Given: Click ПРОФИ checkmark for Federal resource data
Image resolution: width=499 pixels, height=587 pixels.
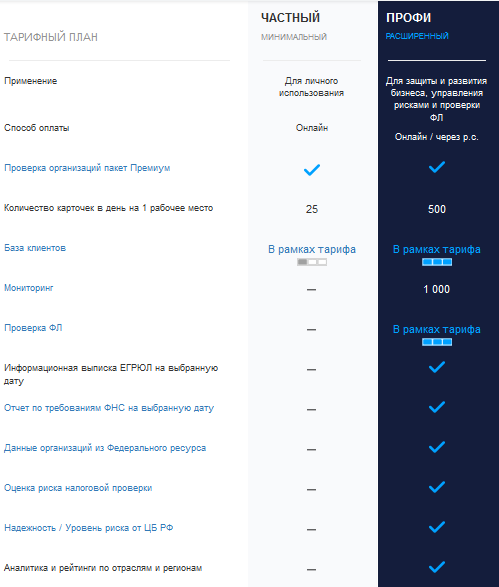Looking at the screenshot, I should click(437, 447).
